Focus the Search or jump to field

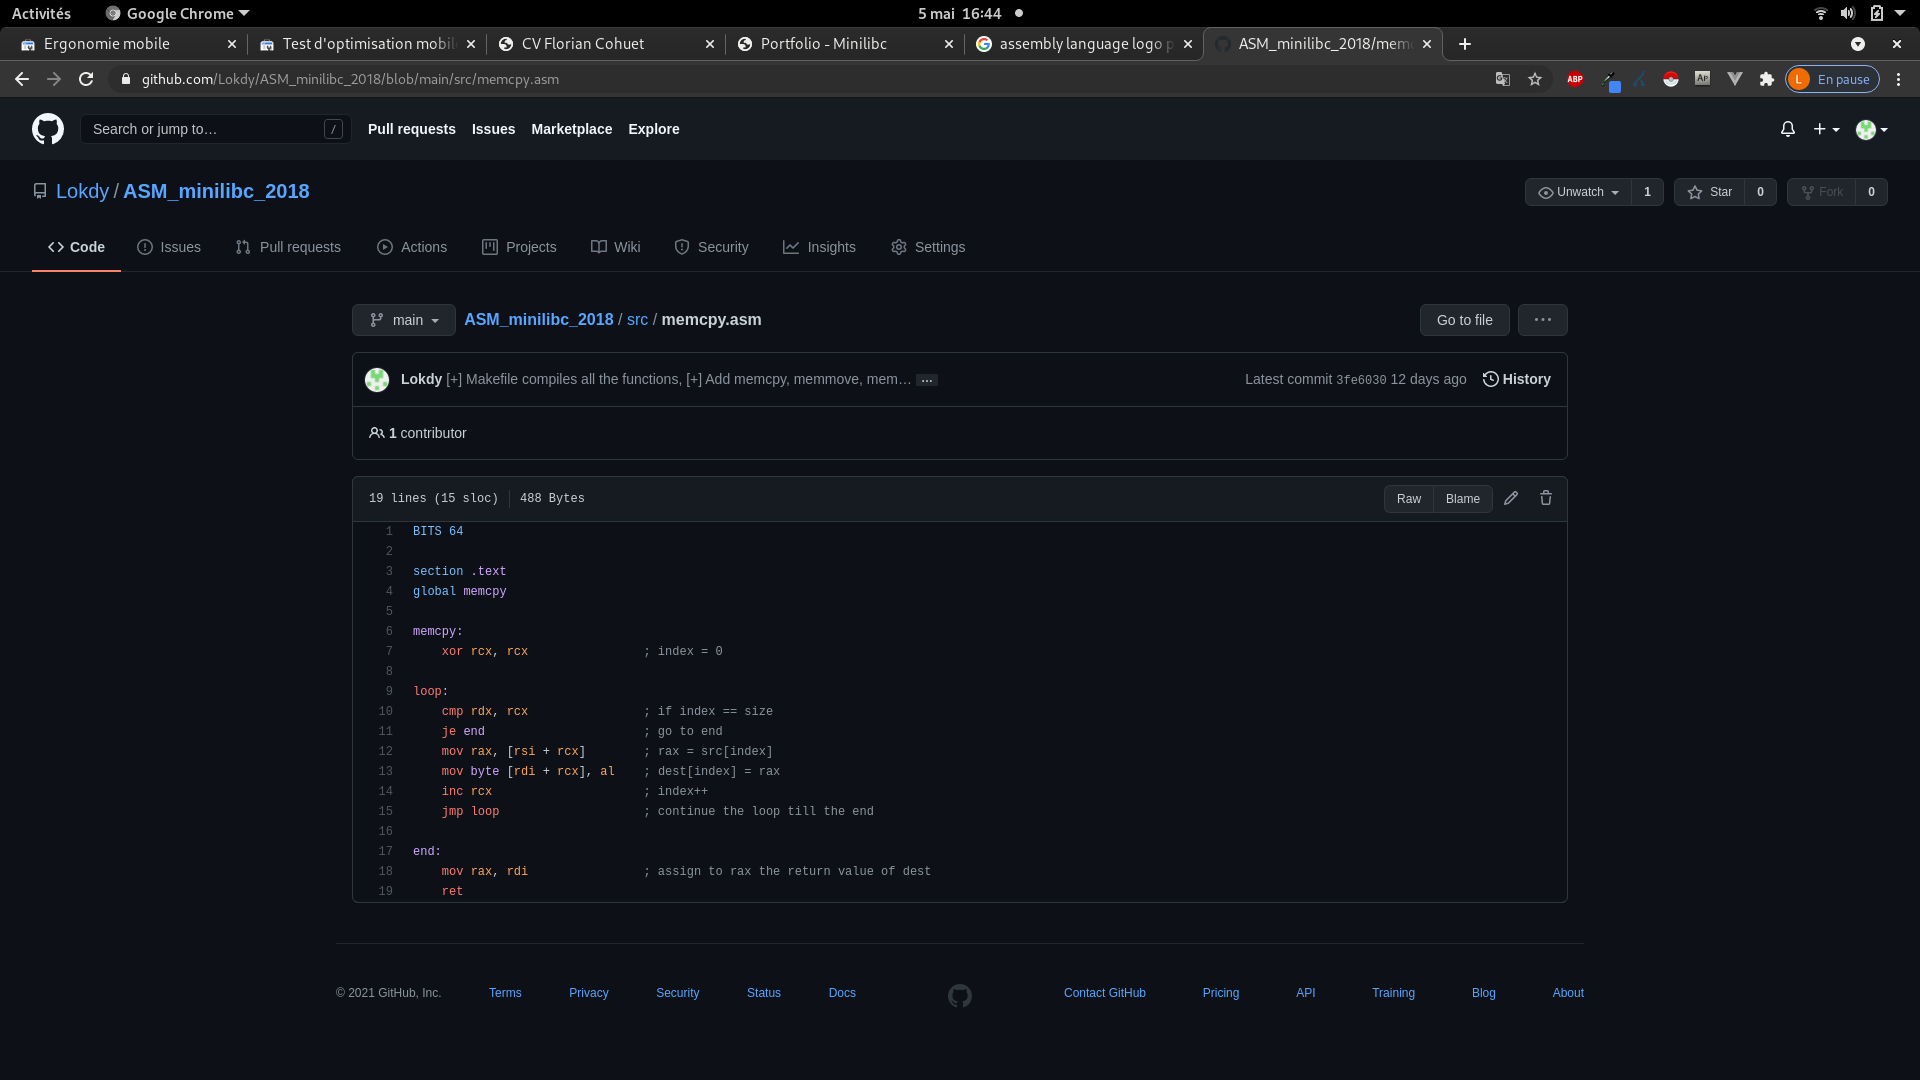215,129
